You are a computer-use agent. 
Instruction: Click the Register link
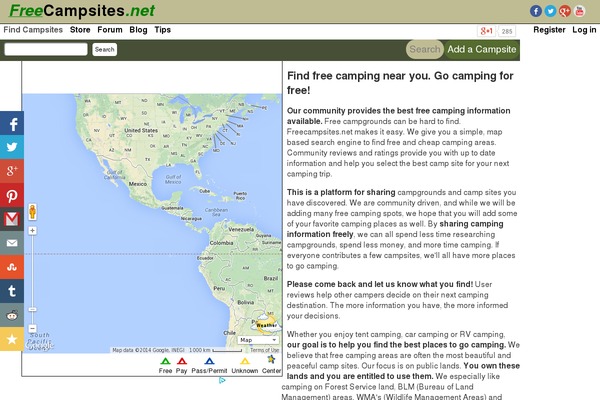tap(549, 30)
